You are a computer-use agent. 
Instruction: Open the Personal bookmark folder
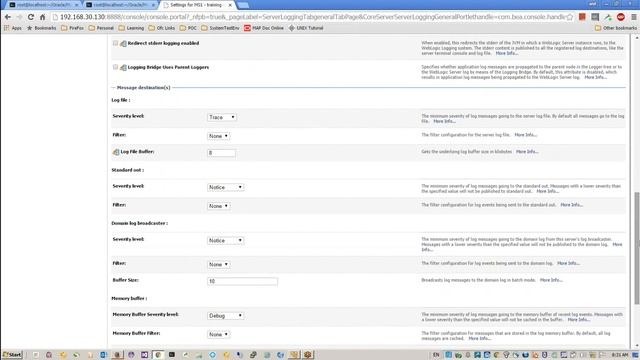click(x=101, y=28)
